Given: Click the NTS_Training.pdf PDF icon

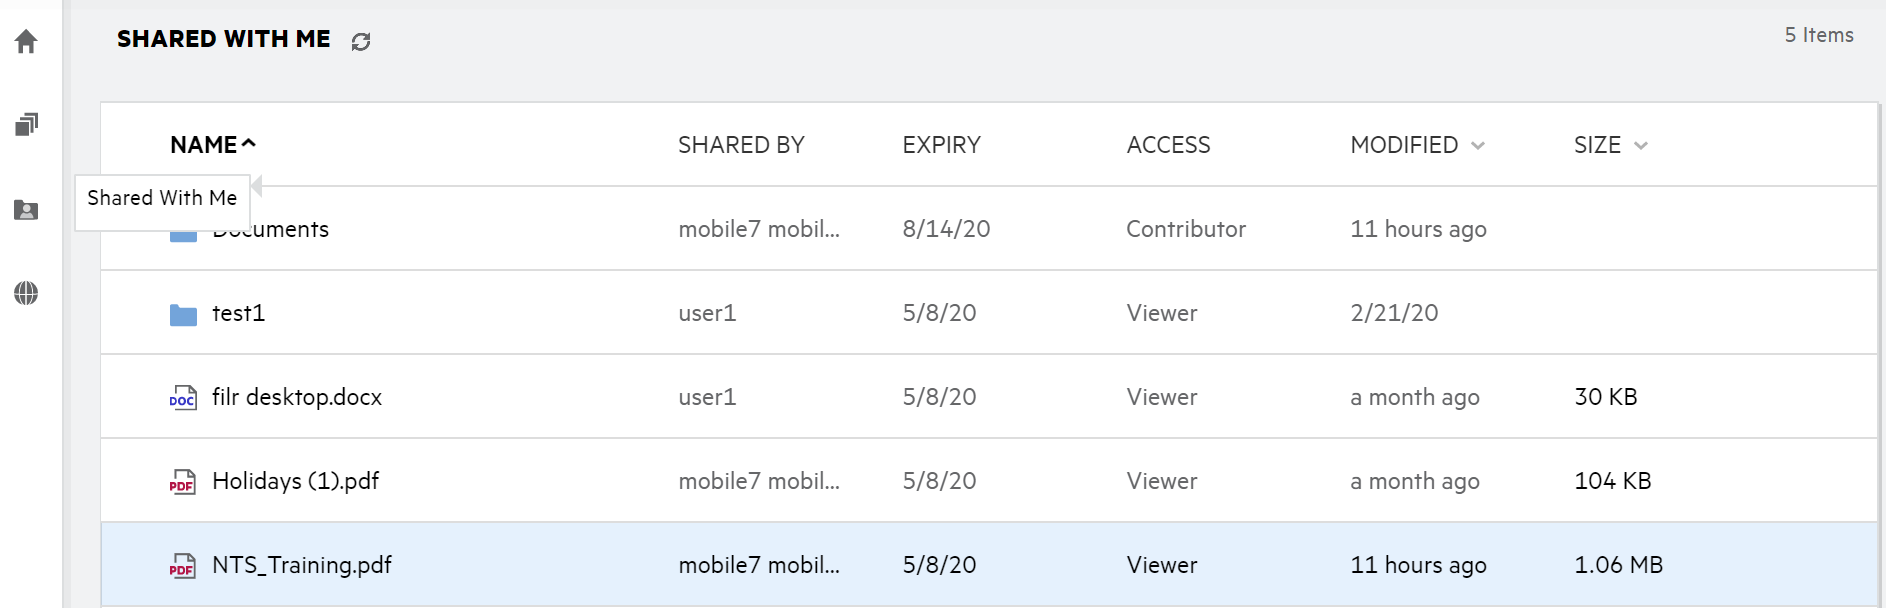Looking at the screenshot, I should click(x=183, y=566).
